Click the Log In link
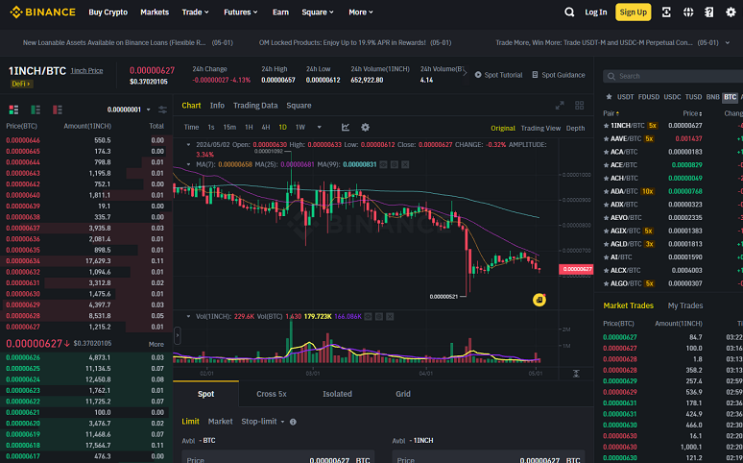This screenshot has height=463, width=743. [596, 12]
